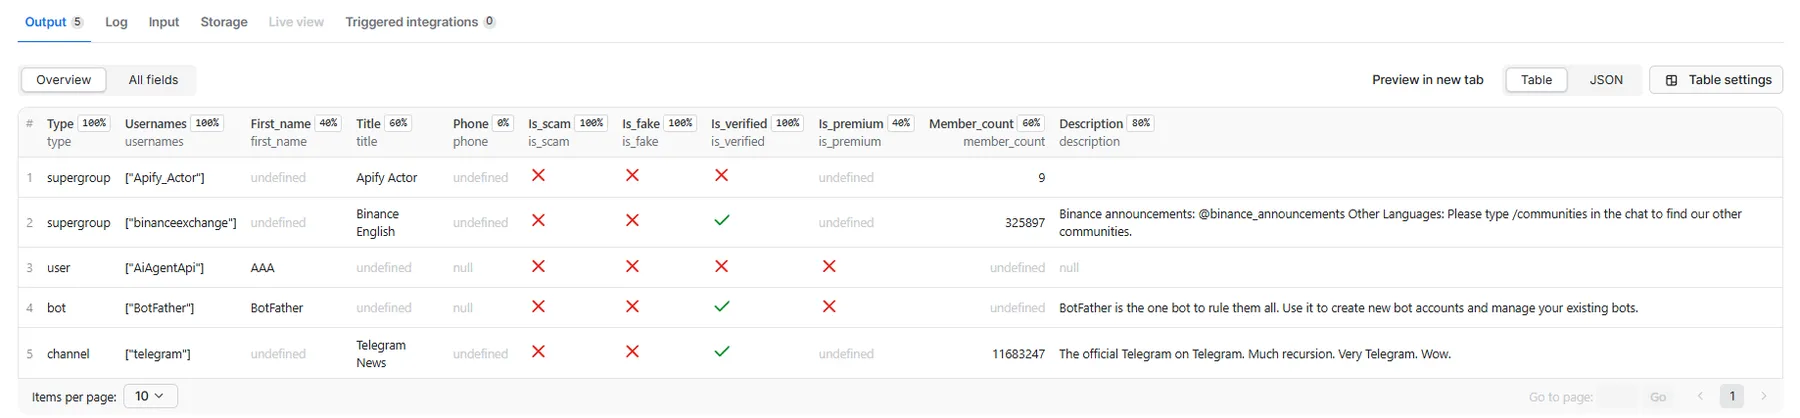
Task: Switch to the Storage tab
Action: click(x=224, y=22)
